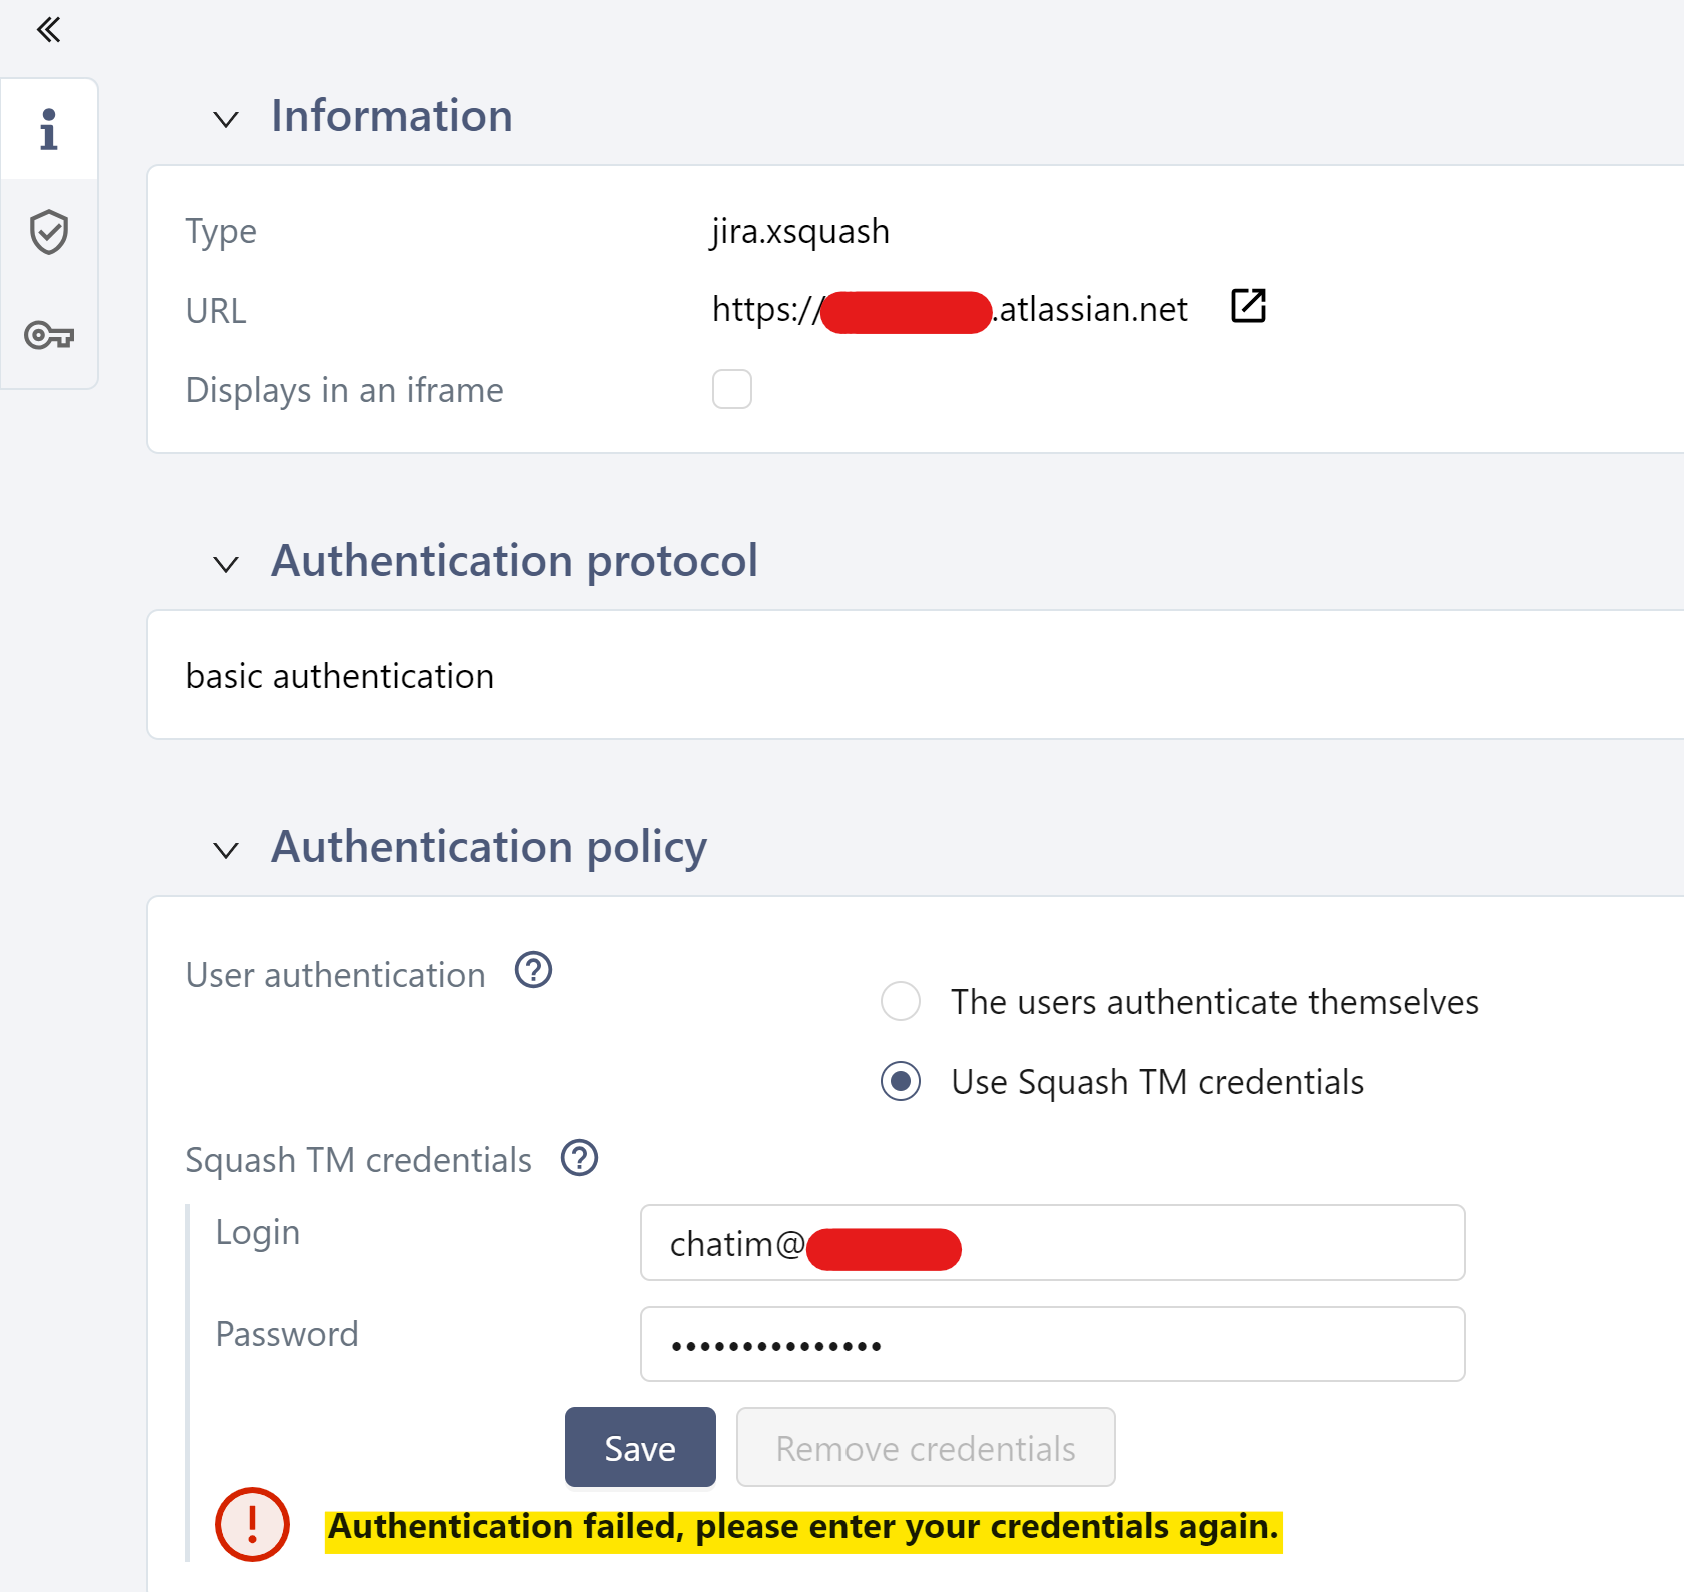Collapse the Information section

[226, 119]
